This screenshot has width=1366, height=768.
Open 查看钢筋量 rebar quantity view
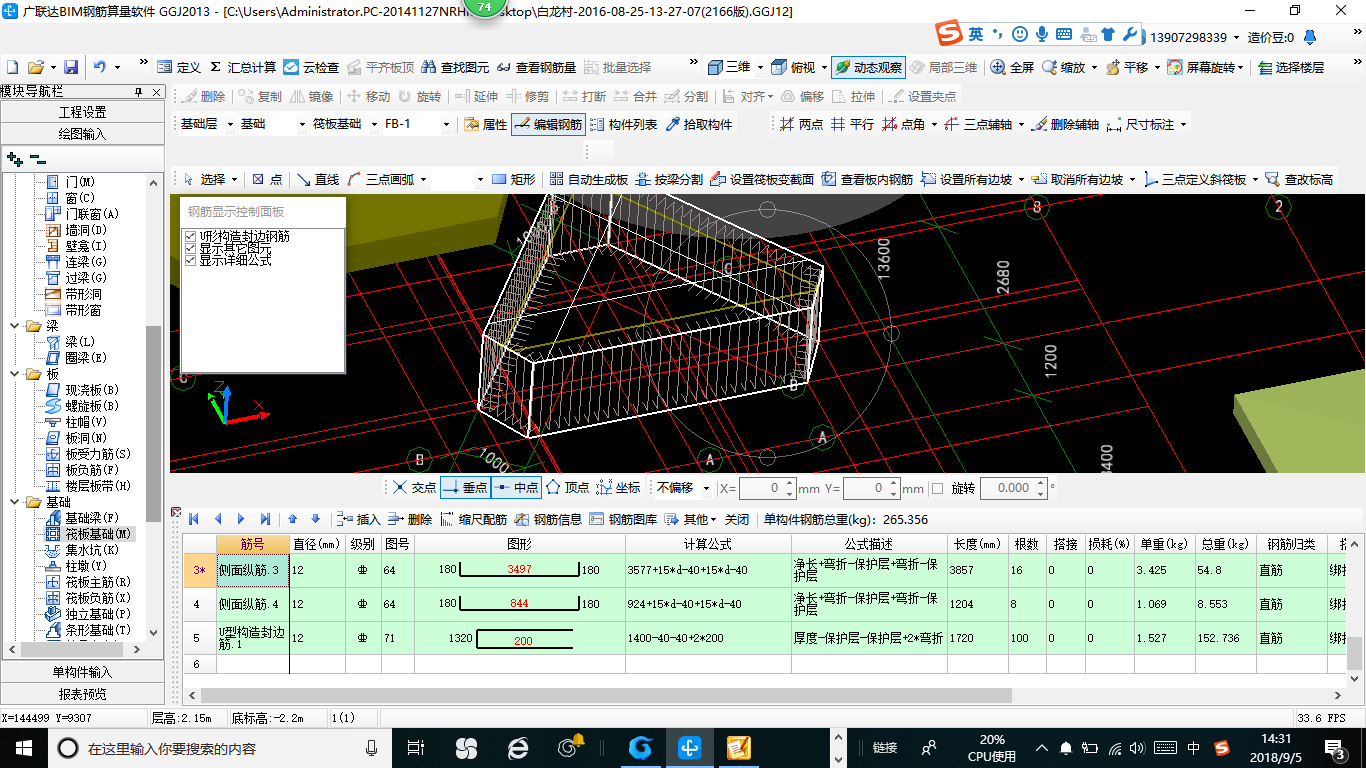537,67
